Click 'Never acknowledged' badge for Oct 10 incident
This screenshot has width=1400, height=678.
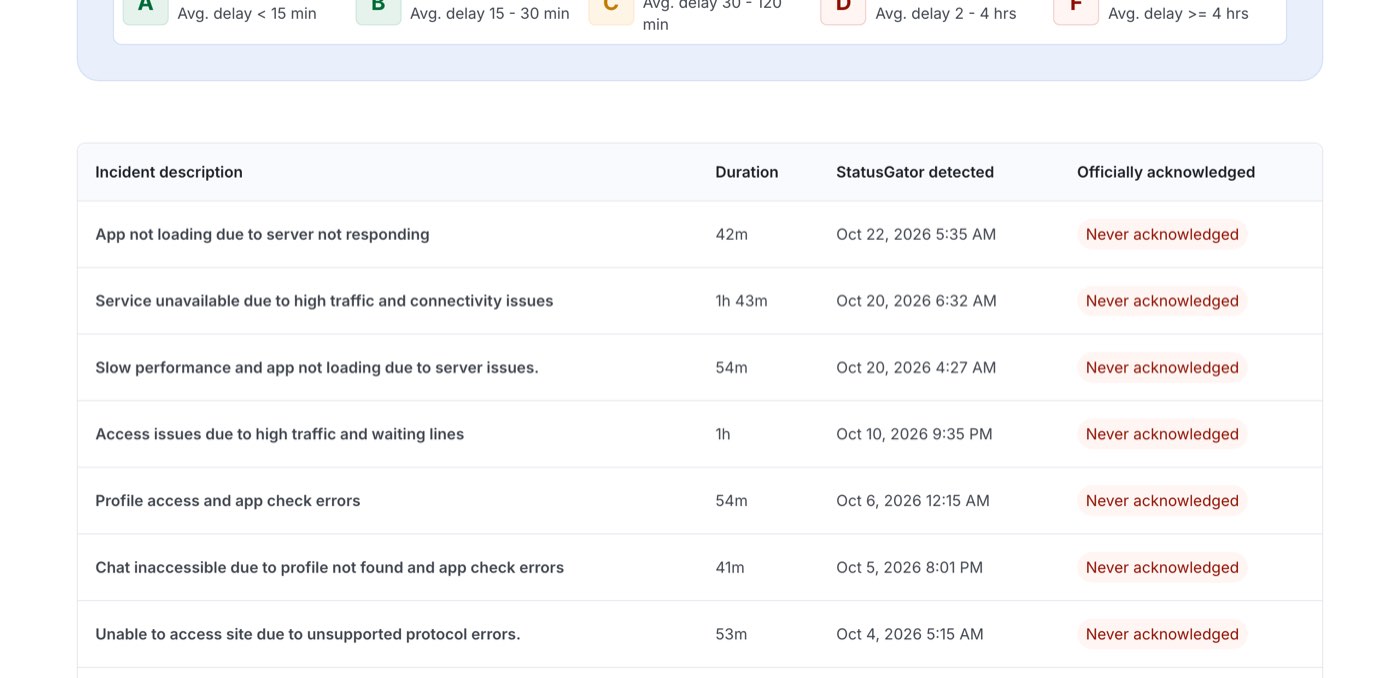1162,434
